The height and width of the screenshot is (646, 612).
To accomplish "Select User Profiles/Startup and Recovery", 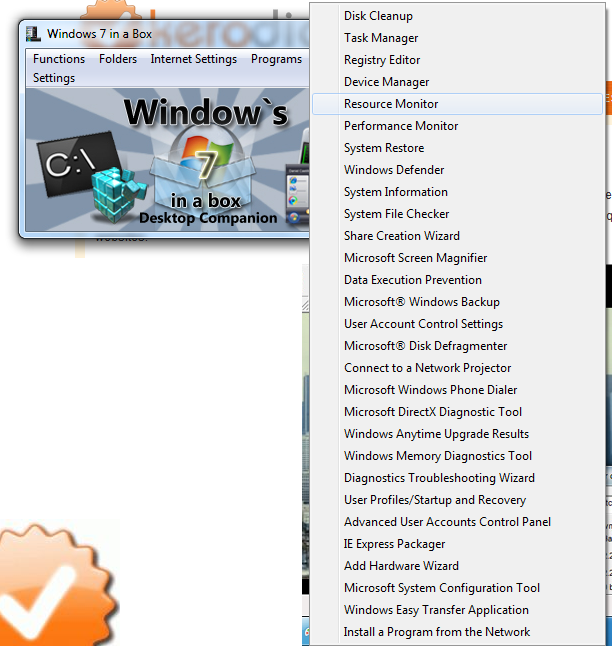I will pos(457,500).
